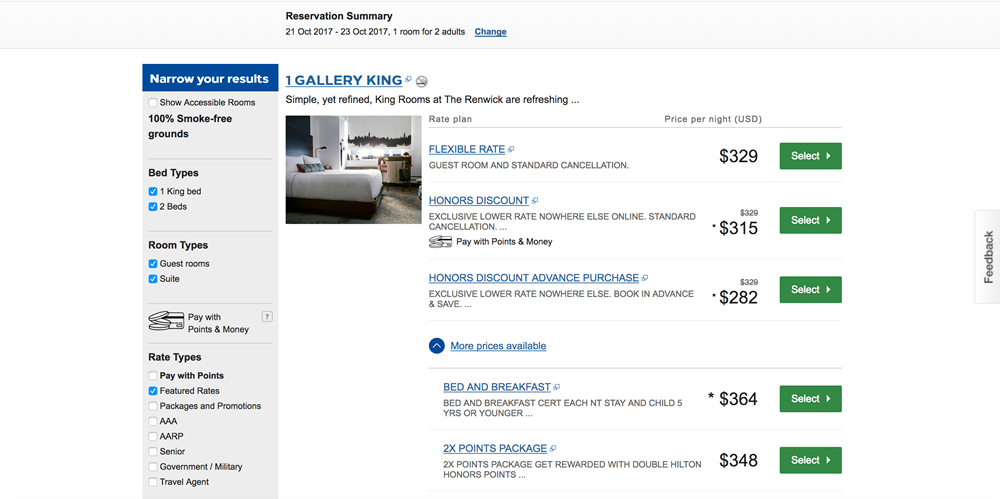Tick the Pay with Points rate checkbox

tap(153, 376)
